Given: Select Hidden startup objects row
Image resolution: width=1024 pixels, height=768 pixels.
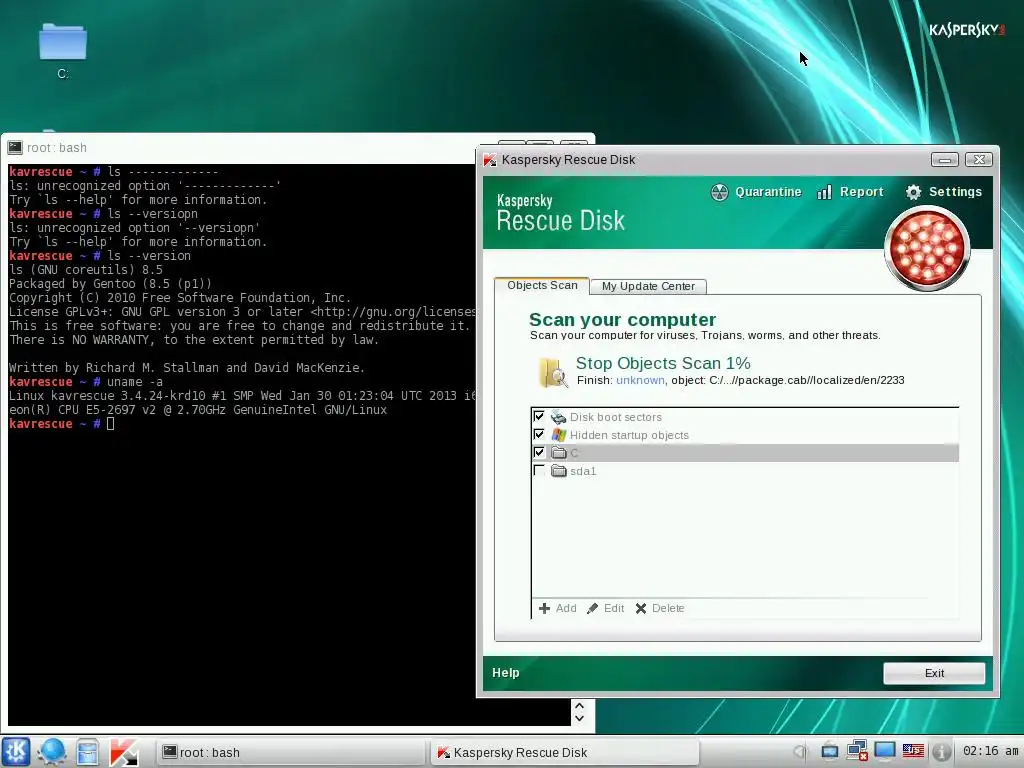Looking at the screenshot, I should pos(745,435).
